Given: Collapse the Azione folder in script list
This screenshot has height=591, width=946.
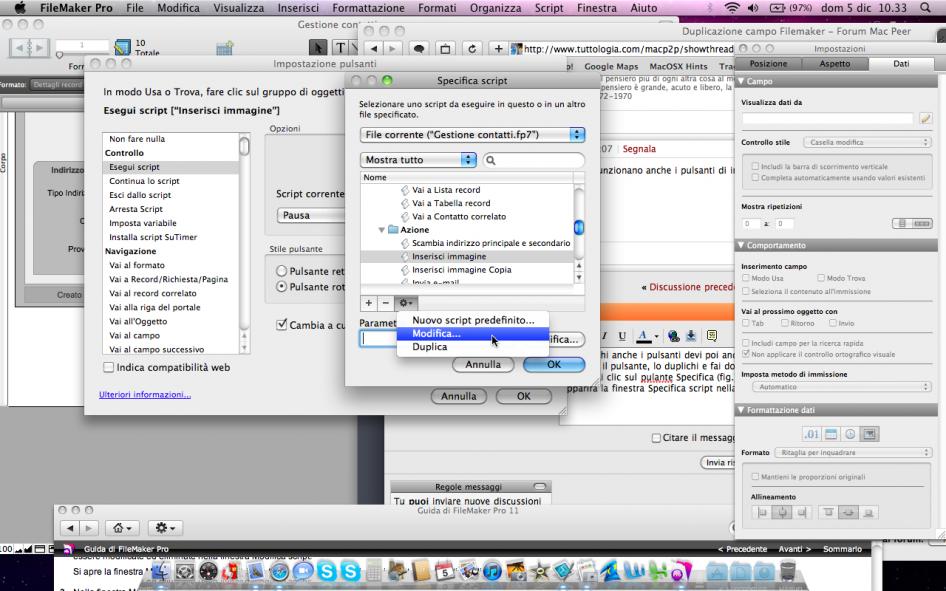Looking at the screenshot, I should (x=381, y=230).
